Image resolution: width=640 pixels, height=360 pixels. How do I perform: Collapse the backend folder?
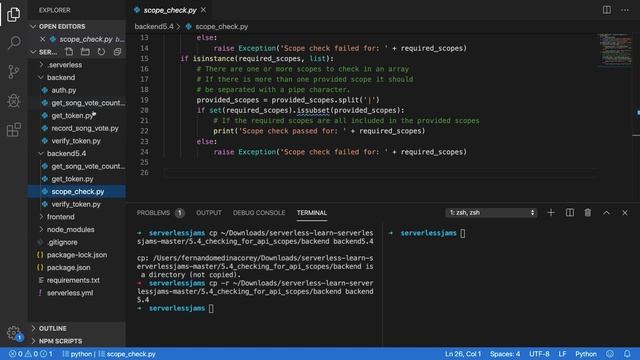[61, 78]
